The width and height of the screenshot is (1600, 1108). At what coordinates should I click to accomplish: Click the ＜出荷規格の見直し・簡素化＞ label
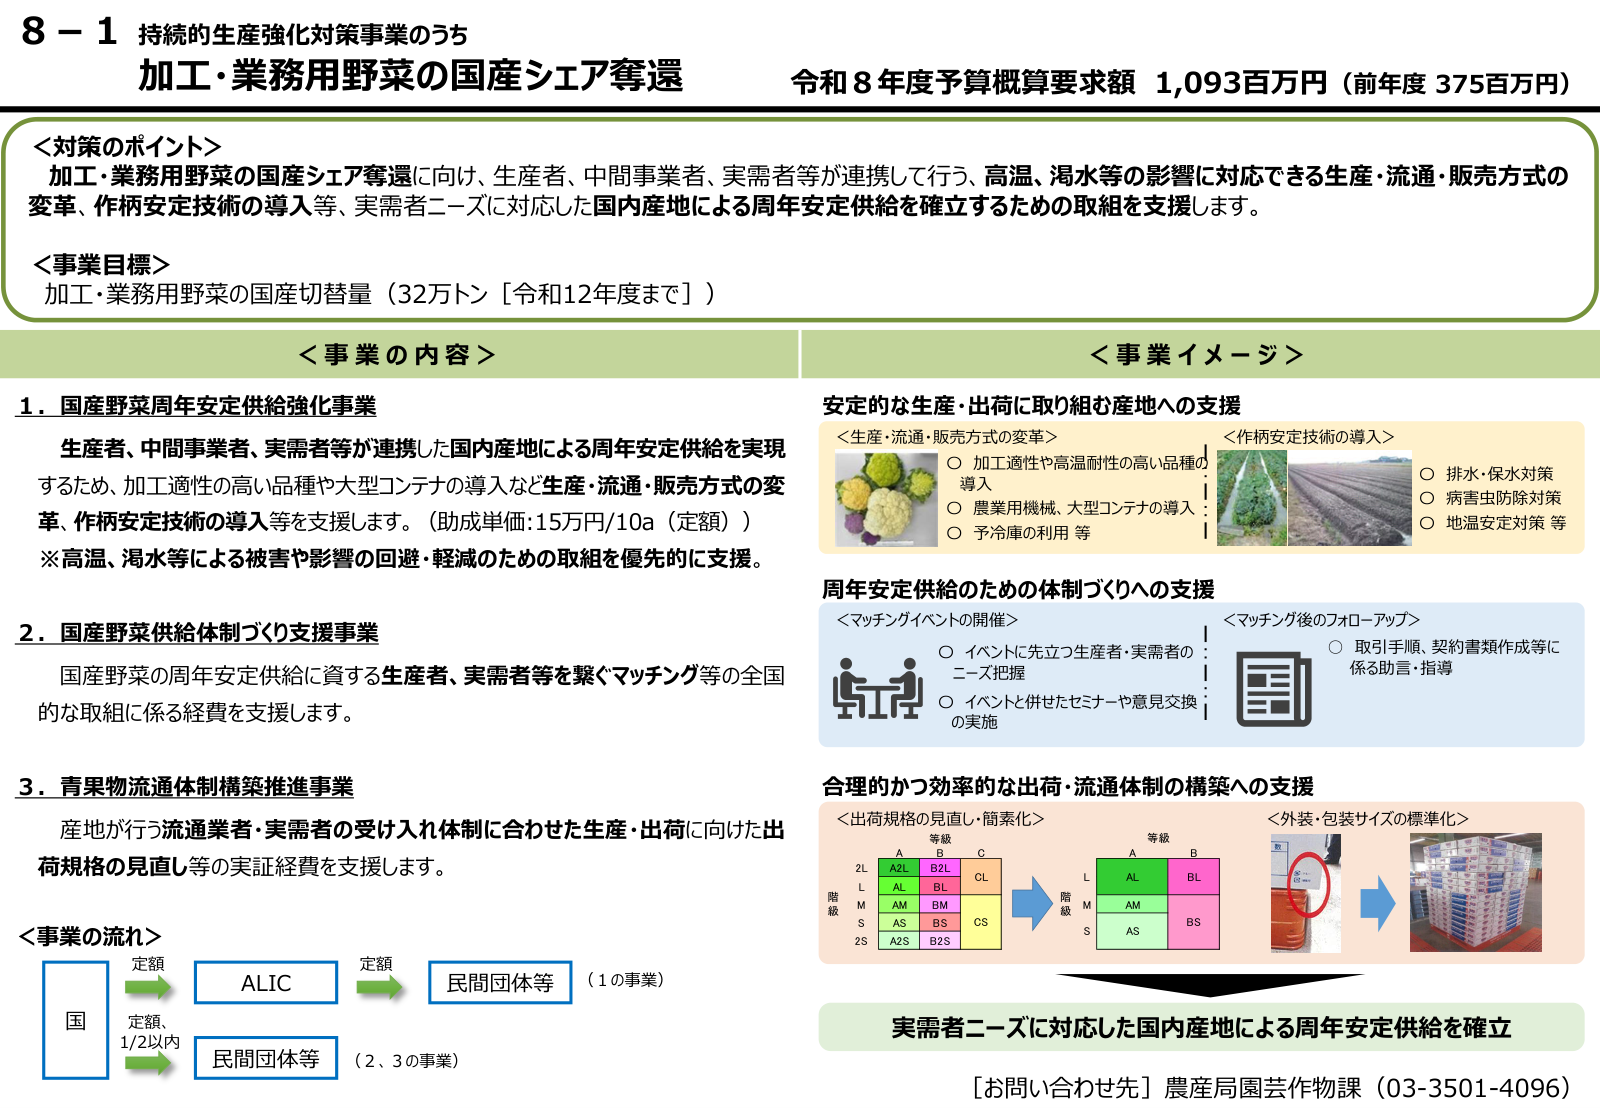(x=941, y=819)
